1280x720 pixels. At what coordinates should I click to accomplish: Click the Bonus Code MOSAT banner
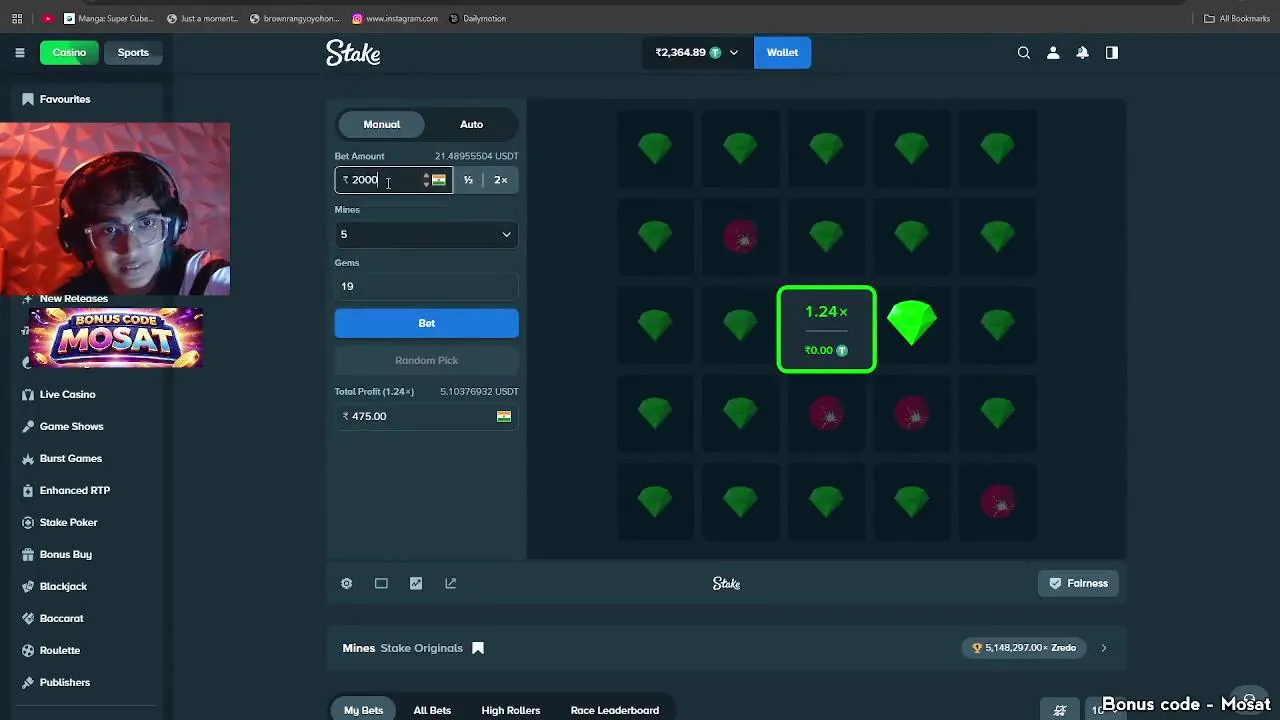point(116,338)
